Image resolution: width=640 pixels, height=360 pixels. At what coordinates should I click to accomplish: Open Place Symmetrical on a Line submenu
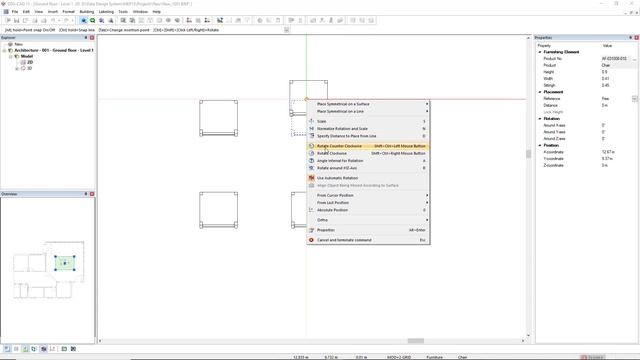click(368, 111)
